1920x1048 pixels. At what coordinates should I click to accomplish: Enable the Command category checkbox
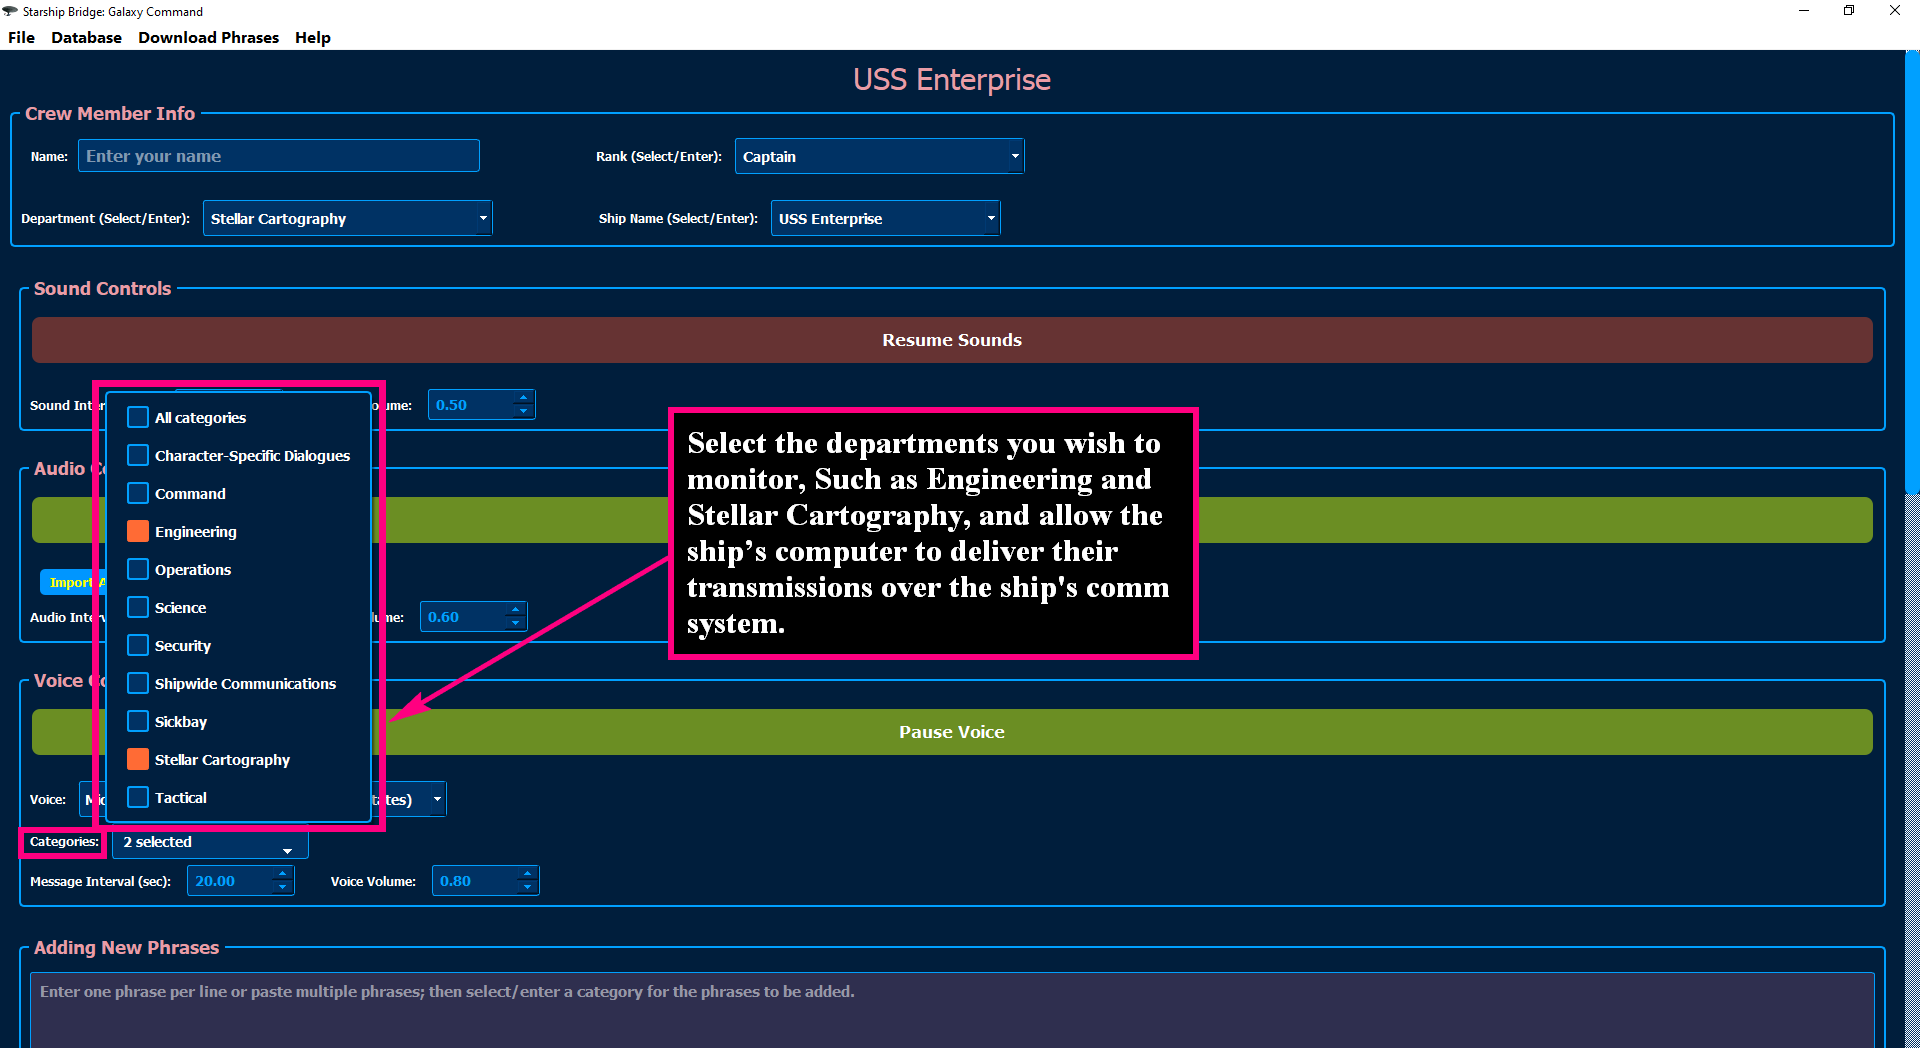(x=137, y=493)
